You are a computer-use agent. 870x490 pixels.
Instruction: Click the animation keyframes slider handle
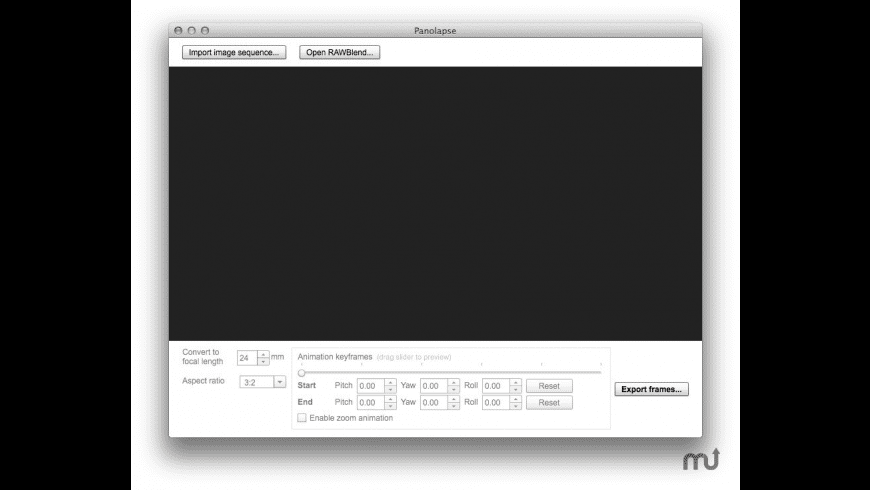tap(302, 373)
